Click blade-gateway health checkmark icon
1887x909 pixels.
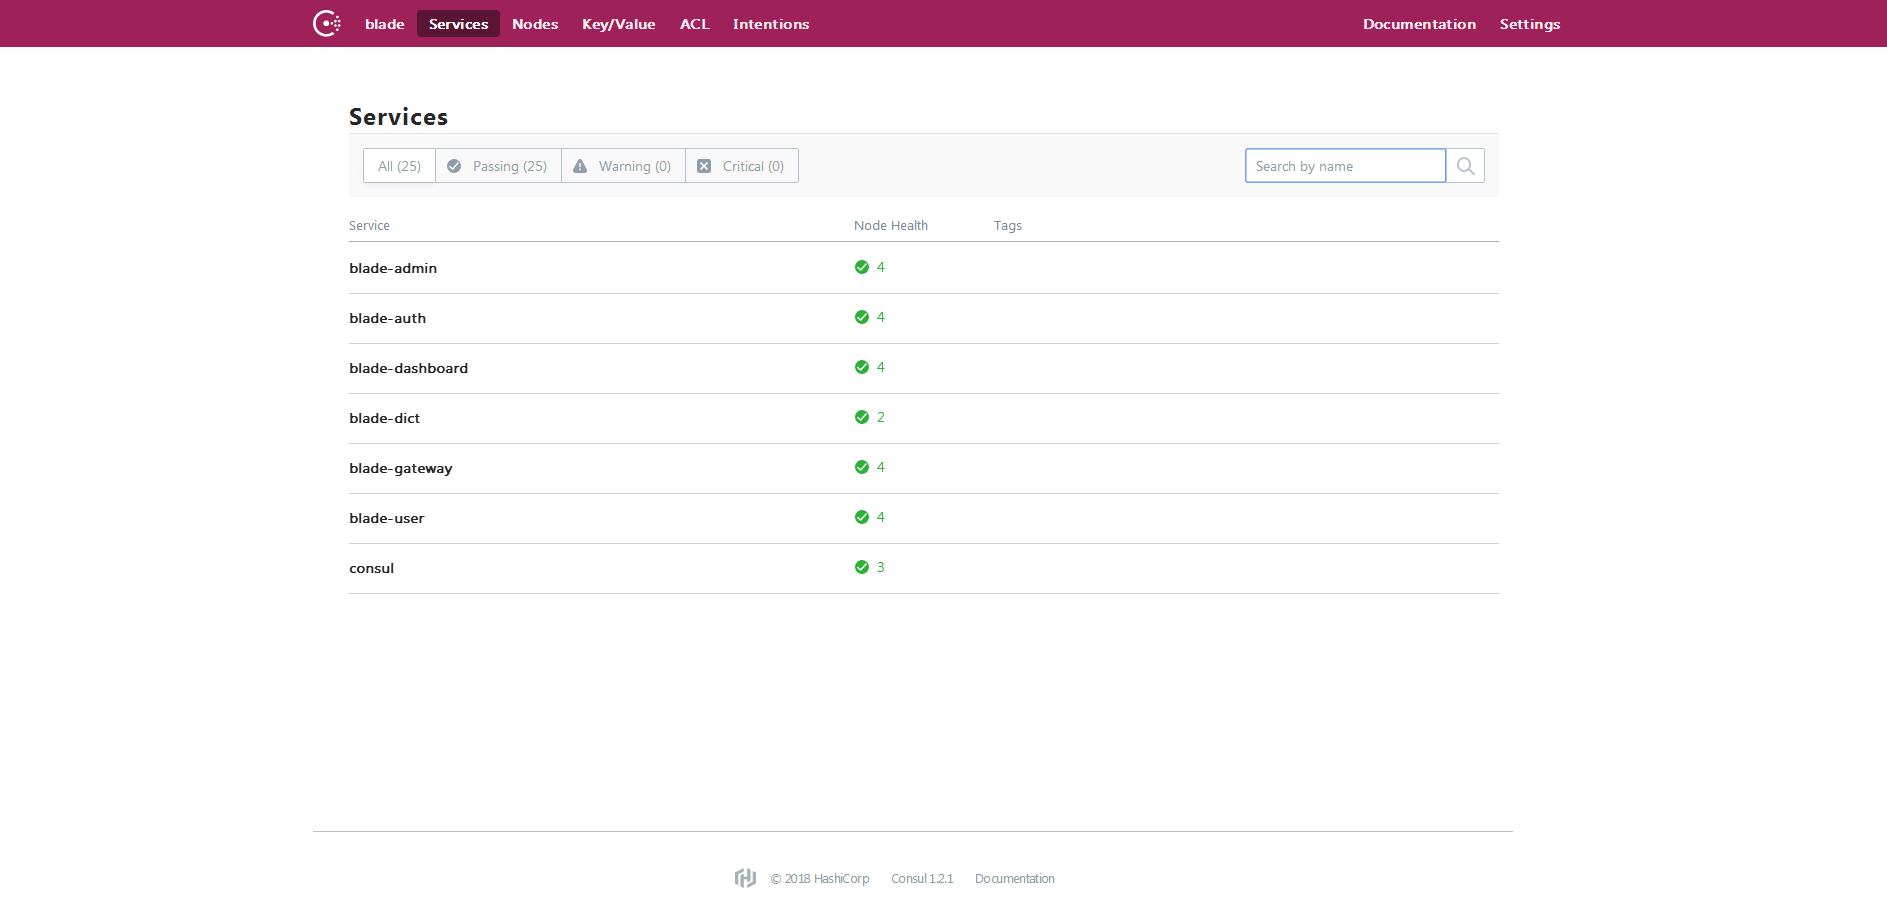click(862, 467)
